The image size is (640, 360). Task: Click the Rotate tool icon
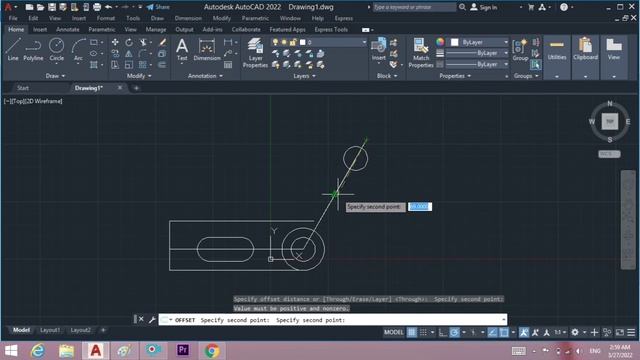pyautogui.click(x=129, y=42)
